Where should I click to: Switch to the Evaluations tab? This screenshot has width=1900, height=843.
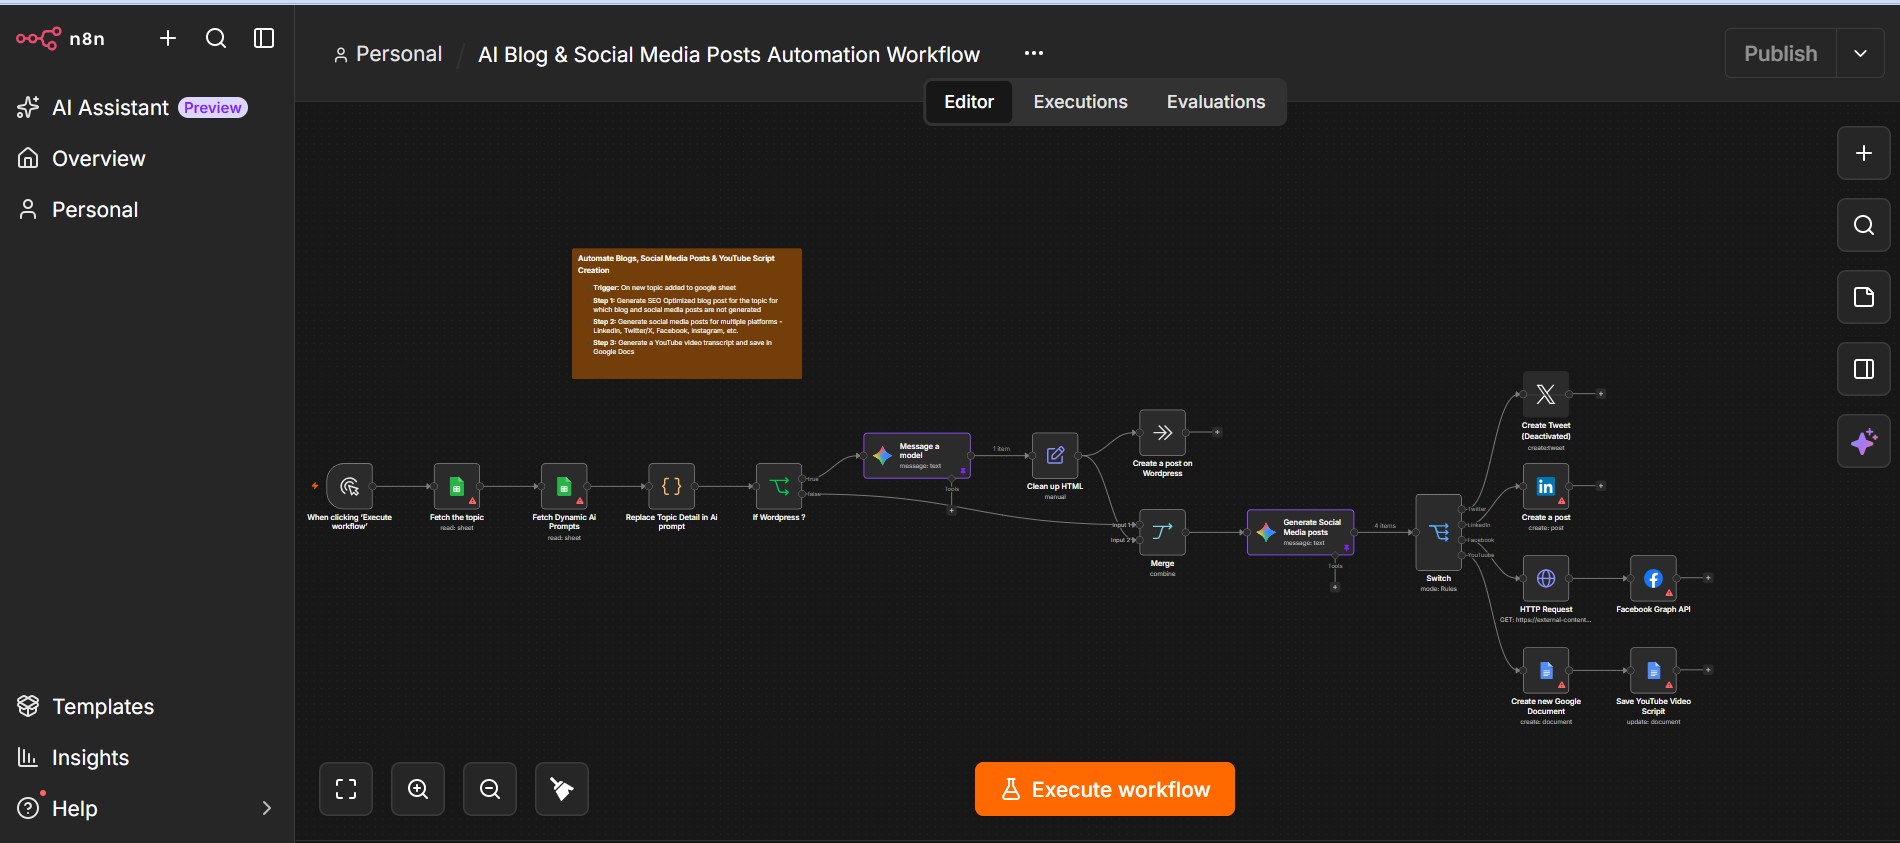[1216, 102]
